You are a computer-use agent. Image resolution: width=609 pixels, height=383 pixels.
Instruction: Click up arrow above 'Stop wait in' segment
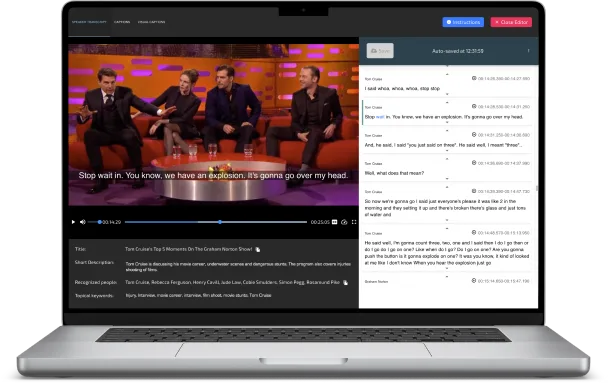click(x=447, y=103)
